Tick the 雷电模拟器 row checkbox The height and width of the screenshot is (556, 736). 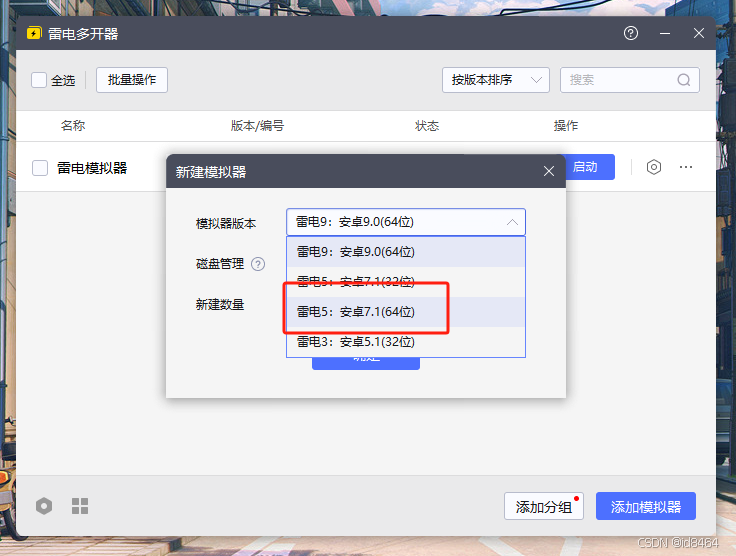[40, 168]
